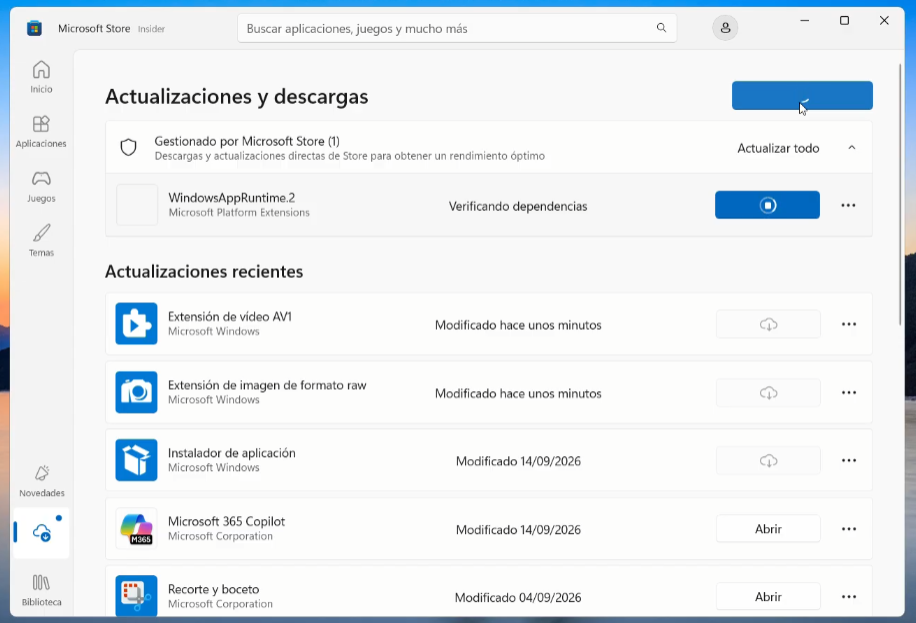Click the Instalador de aplicación box icon
916x623 pixels.
tap(136, 460)
